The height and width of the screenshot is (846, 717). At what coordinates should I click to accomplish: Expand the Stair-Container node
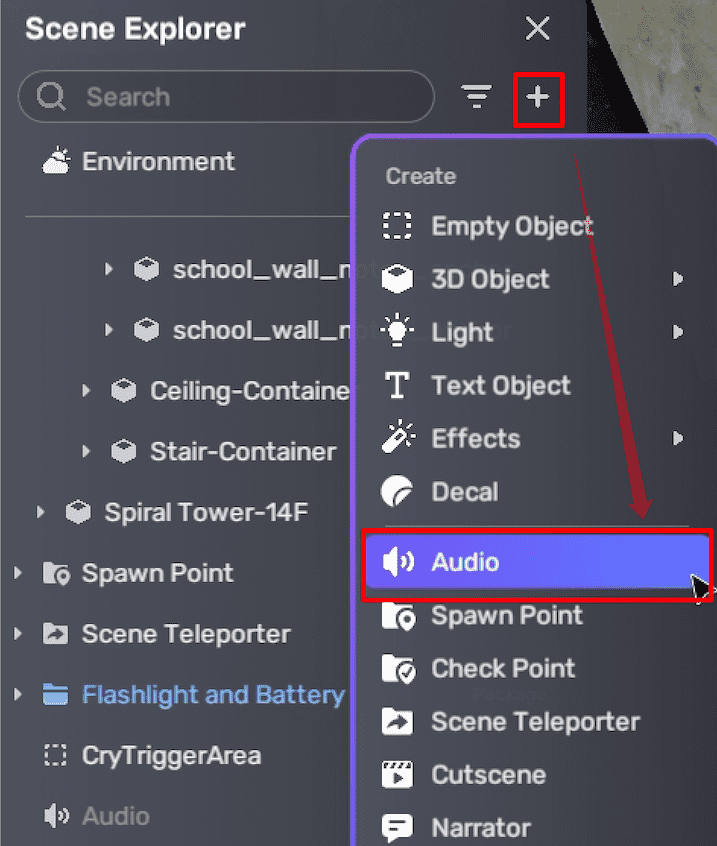(x=86, y=451)
